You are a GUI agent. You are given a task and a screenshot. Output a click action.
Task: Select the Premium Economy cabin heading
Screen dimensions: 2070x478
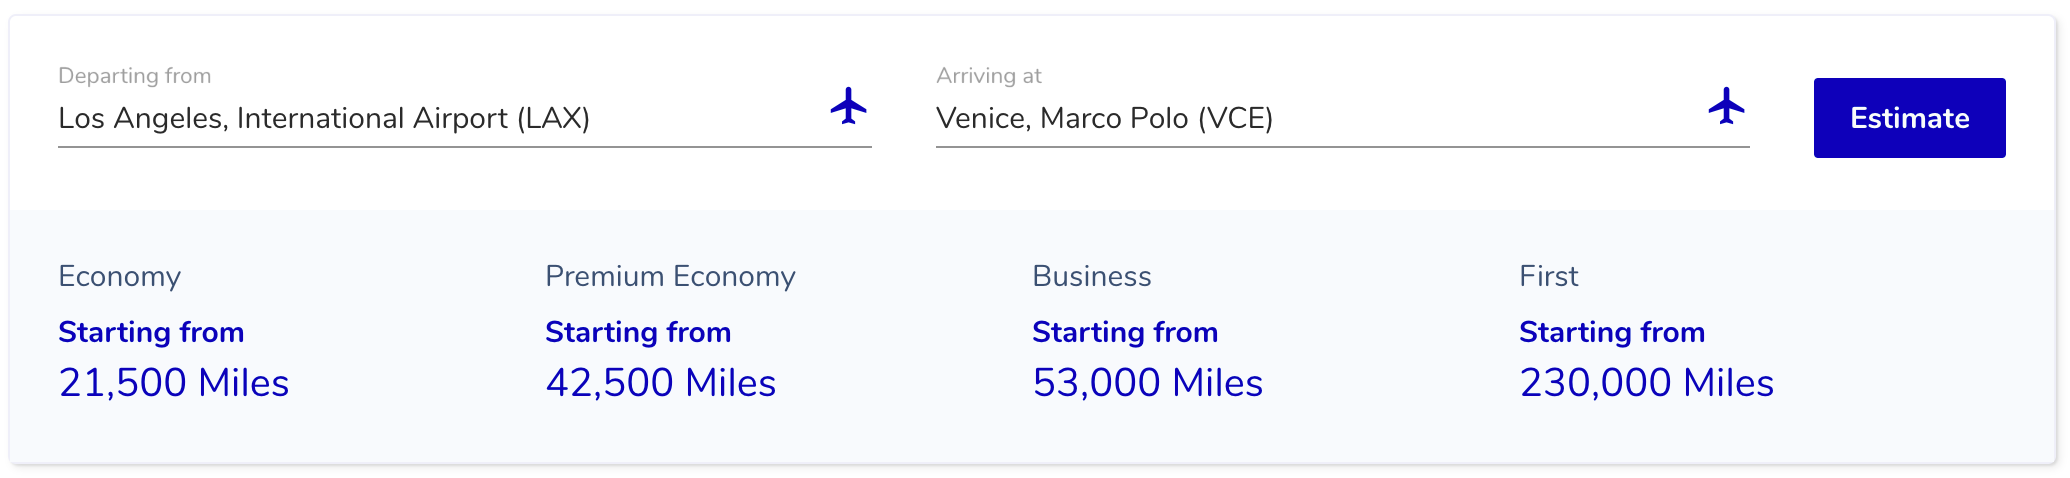click(670, 277)
